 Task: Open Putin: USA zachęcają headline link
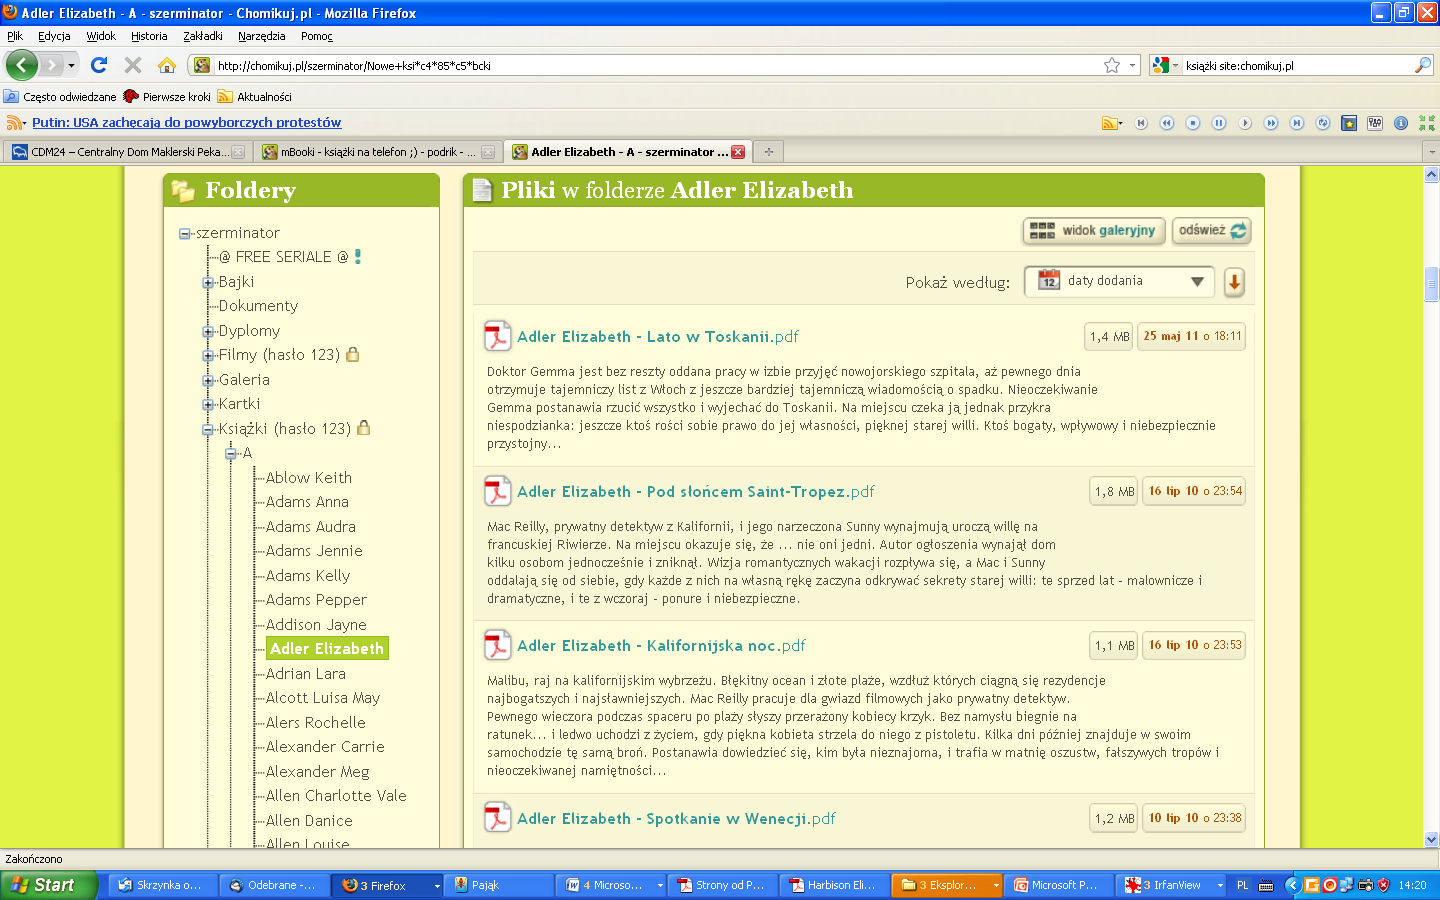pos(186,123)
